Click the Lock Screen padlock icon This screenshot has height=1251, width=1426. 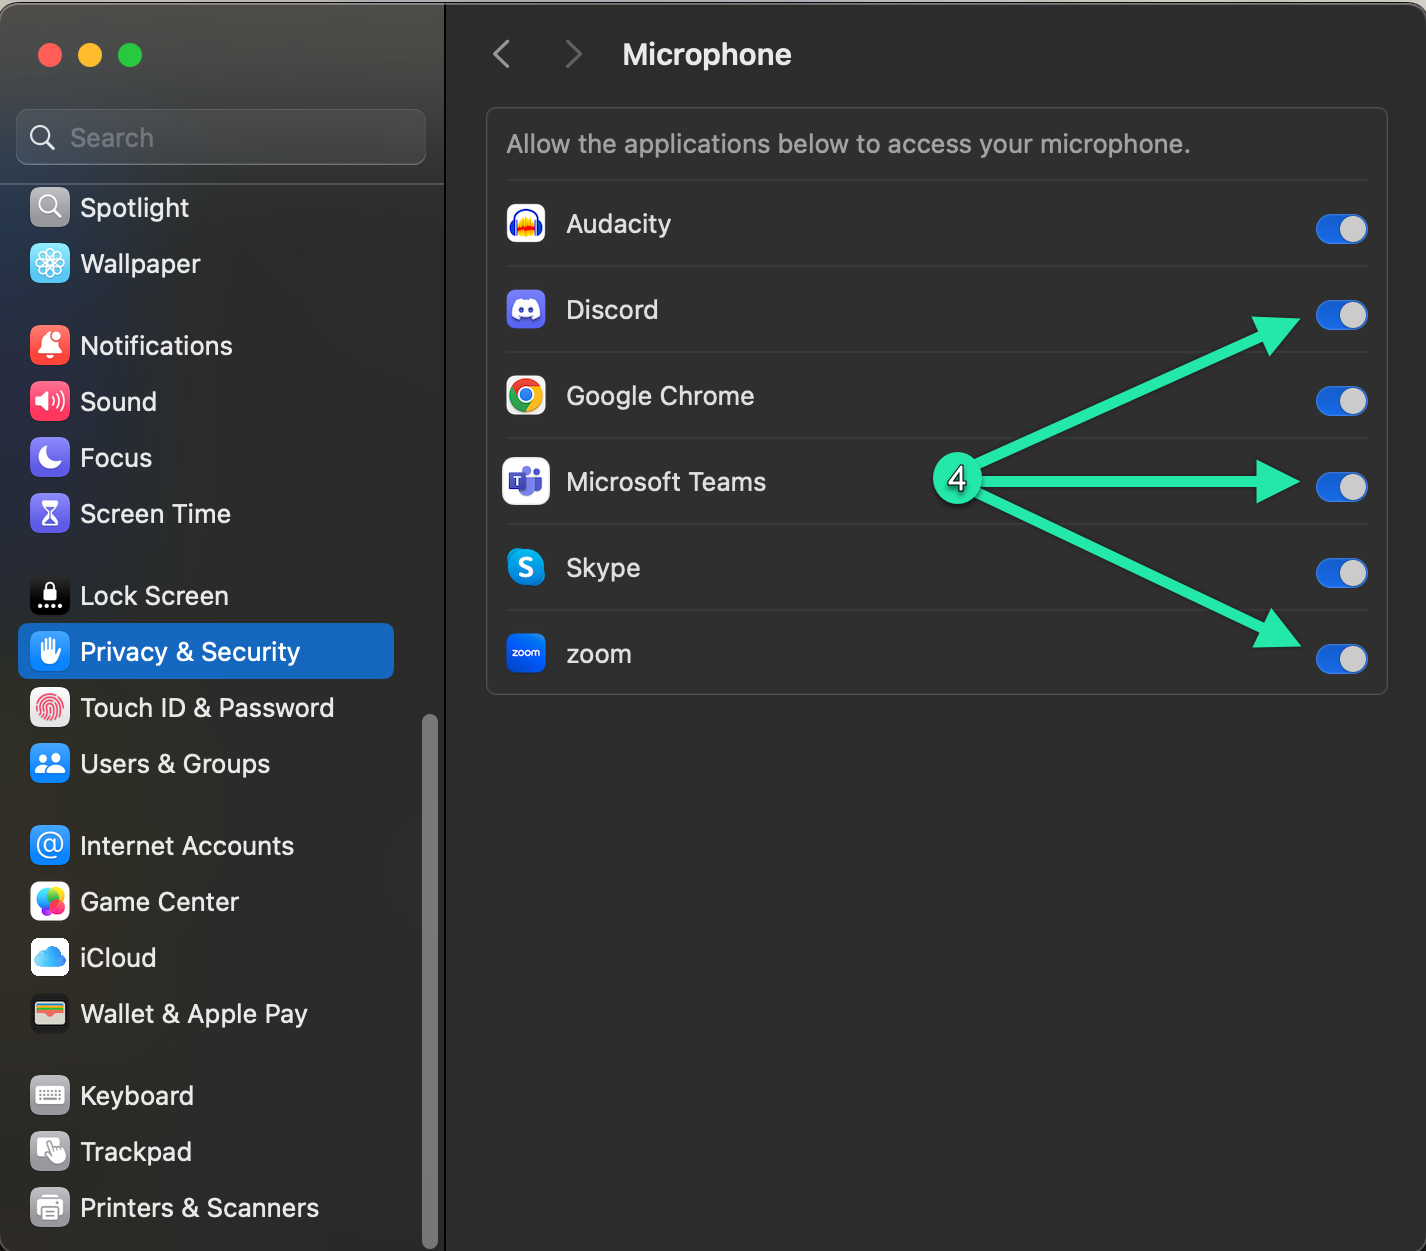tap(50, 596)
